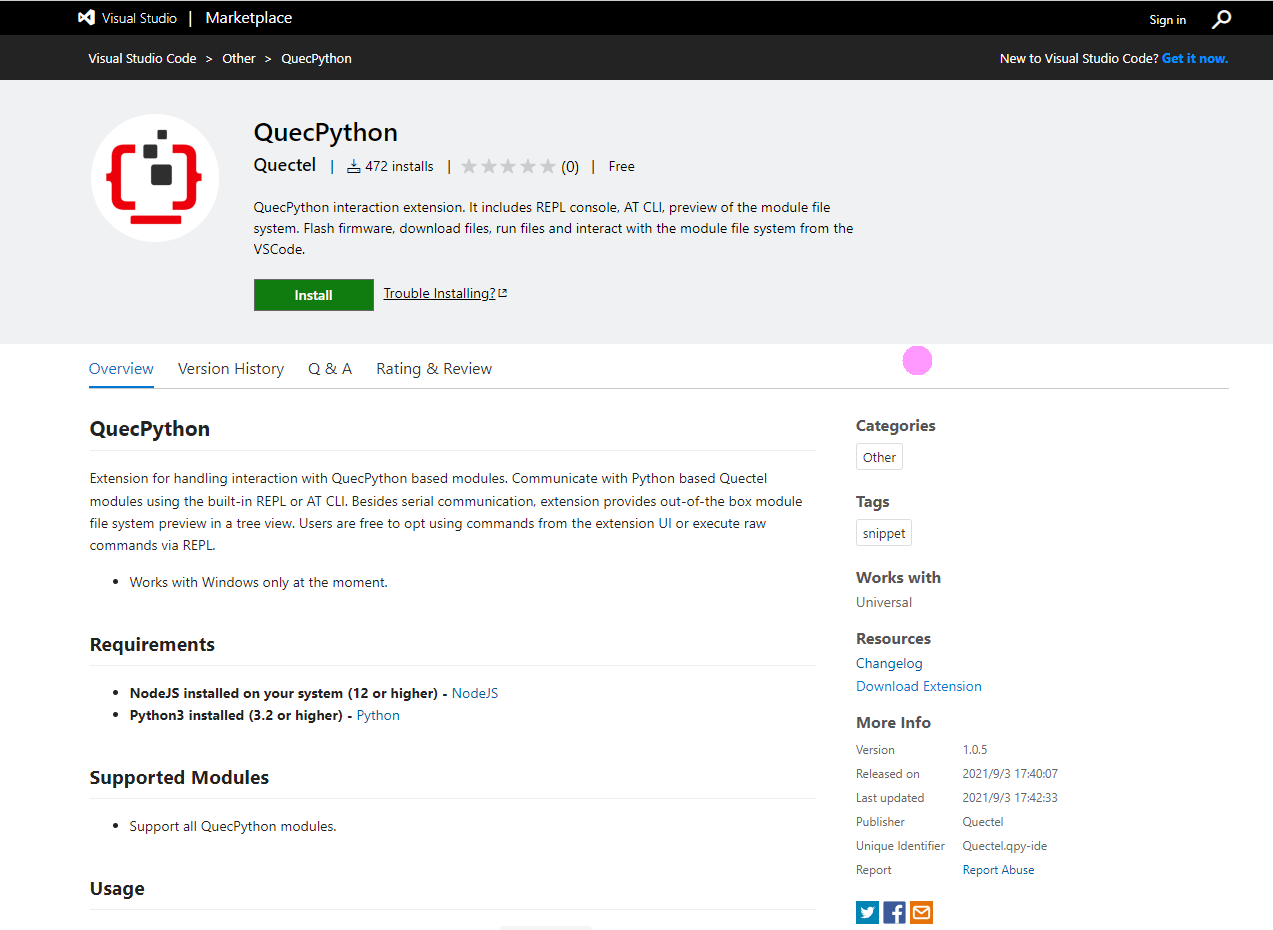Click 'Works with Windows only' bullet
Screen dimensions: 1273x930
(x=258, y=582)
